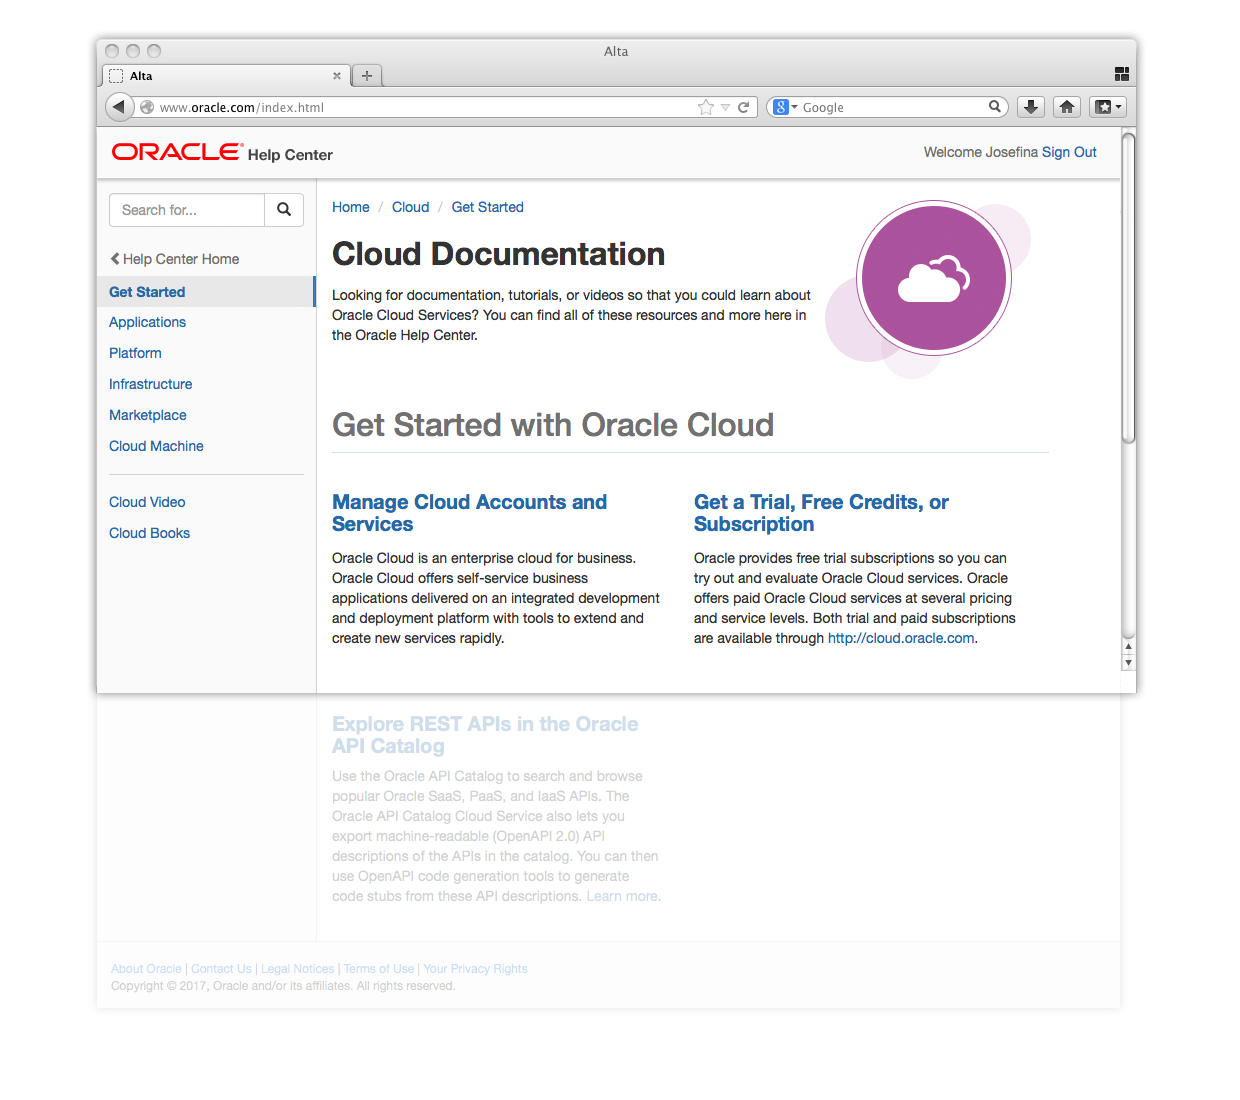Open Manage Cloud Accounts and Services heading
The image size is (1240, 1100).
click(469, 513)
